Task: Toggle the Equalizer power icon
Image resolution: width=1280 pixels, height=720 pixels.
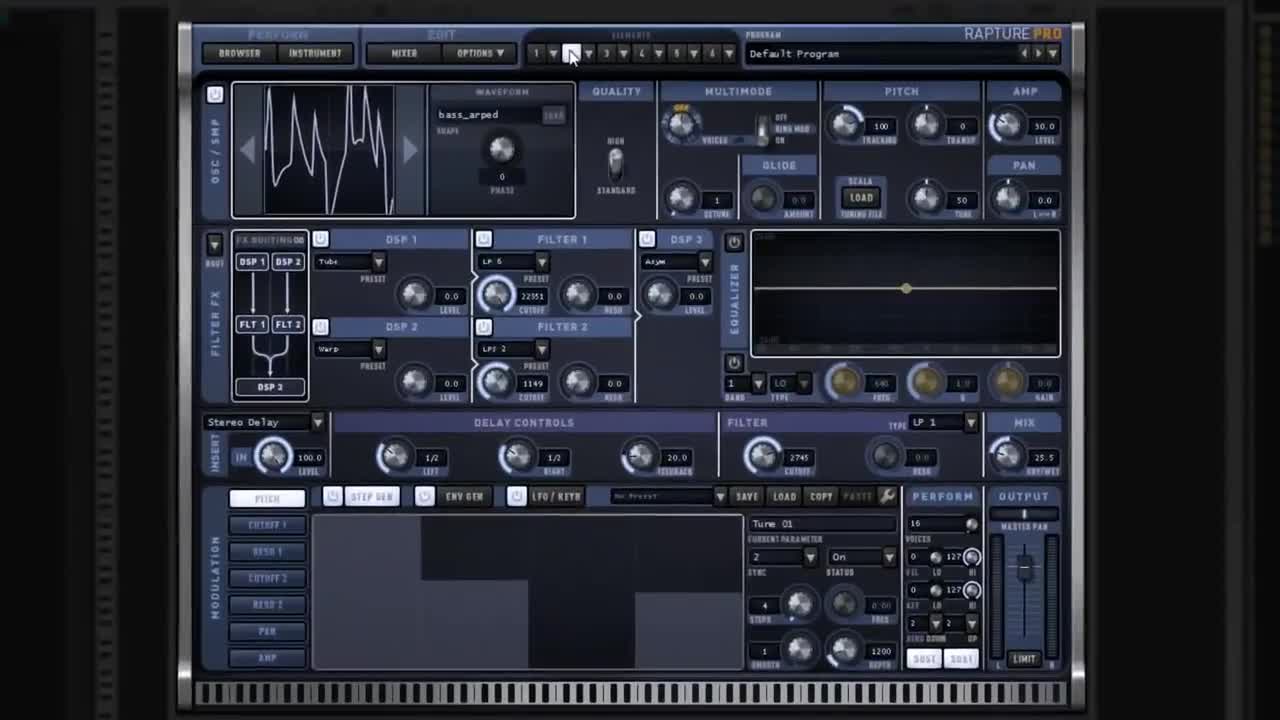Action: click(x=734, y=242)
